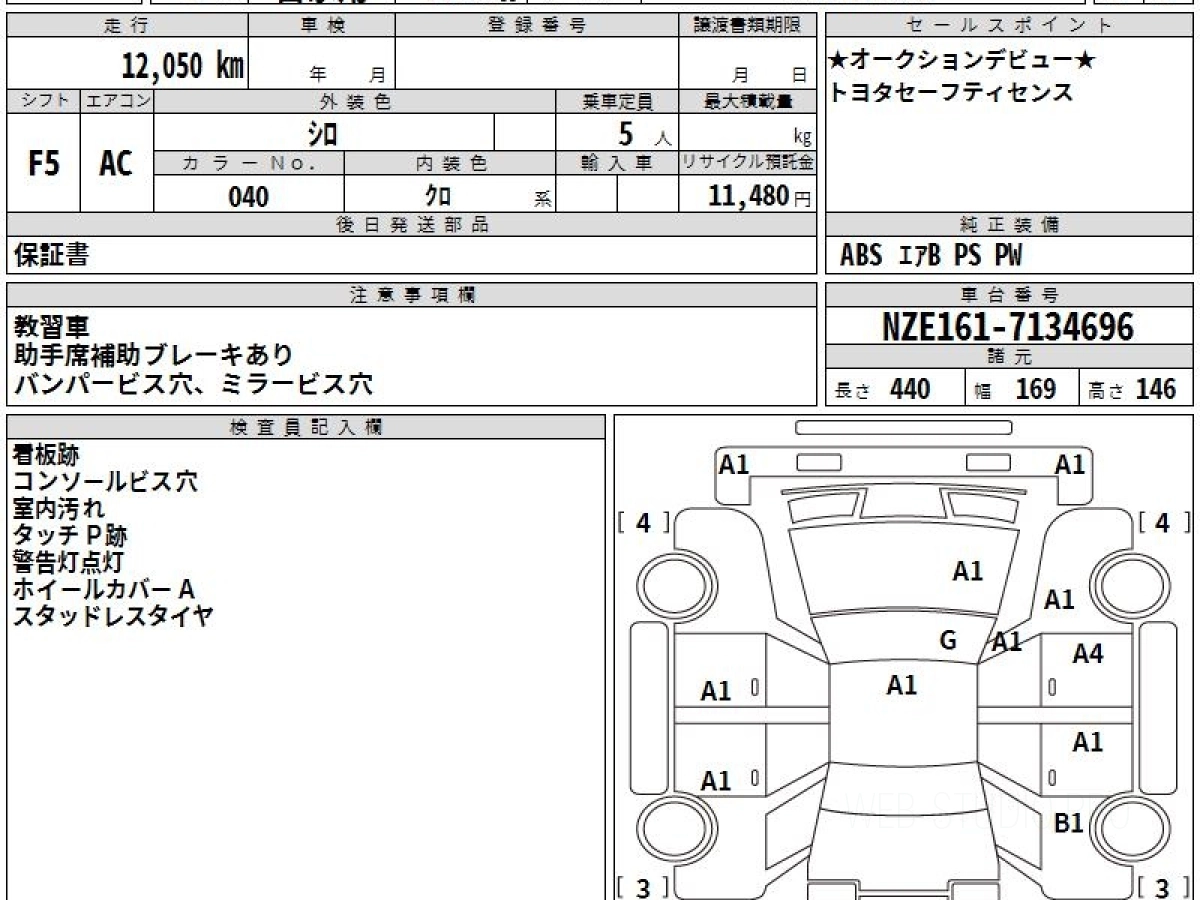This screenshot has width=1200, height=900.
Task: Click chassis number NZE161-7134696
Action: [1009, 327]
